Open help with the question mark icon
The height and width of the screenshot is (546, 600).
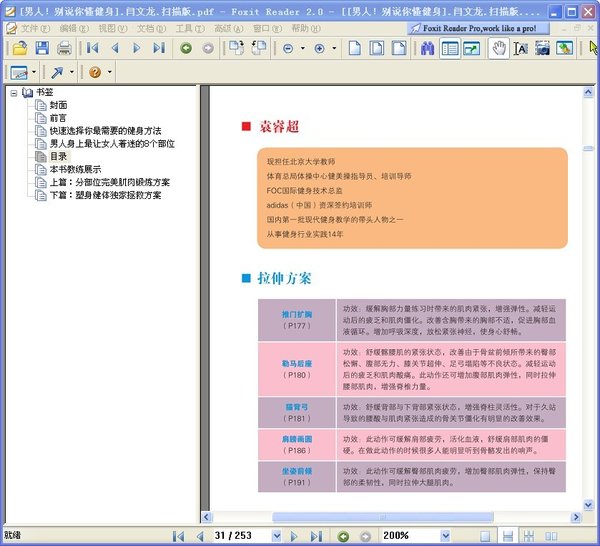[95, 72]
